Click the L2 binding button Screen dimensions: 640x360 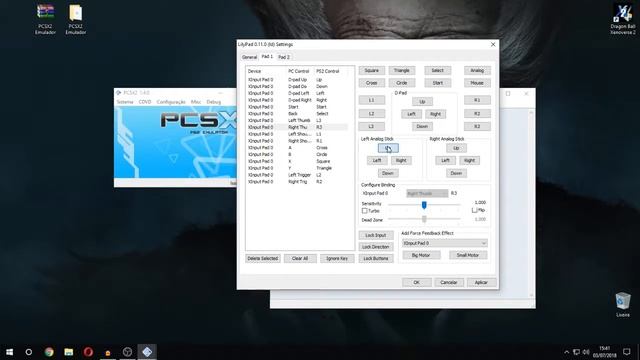371,113
